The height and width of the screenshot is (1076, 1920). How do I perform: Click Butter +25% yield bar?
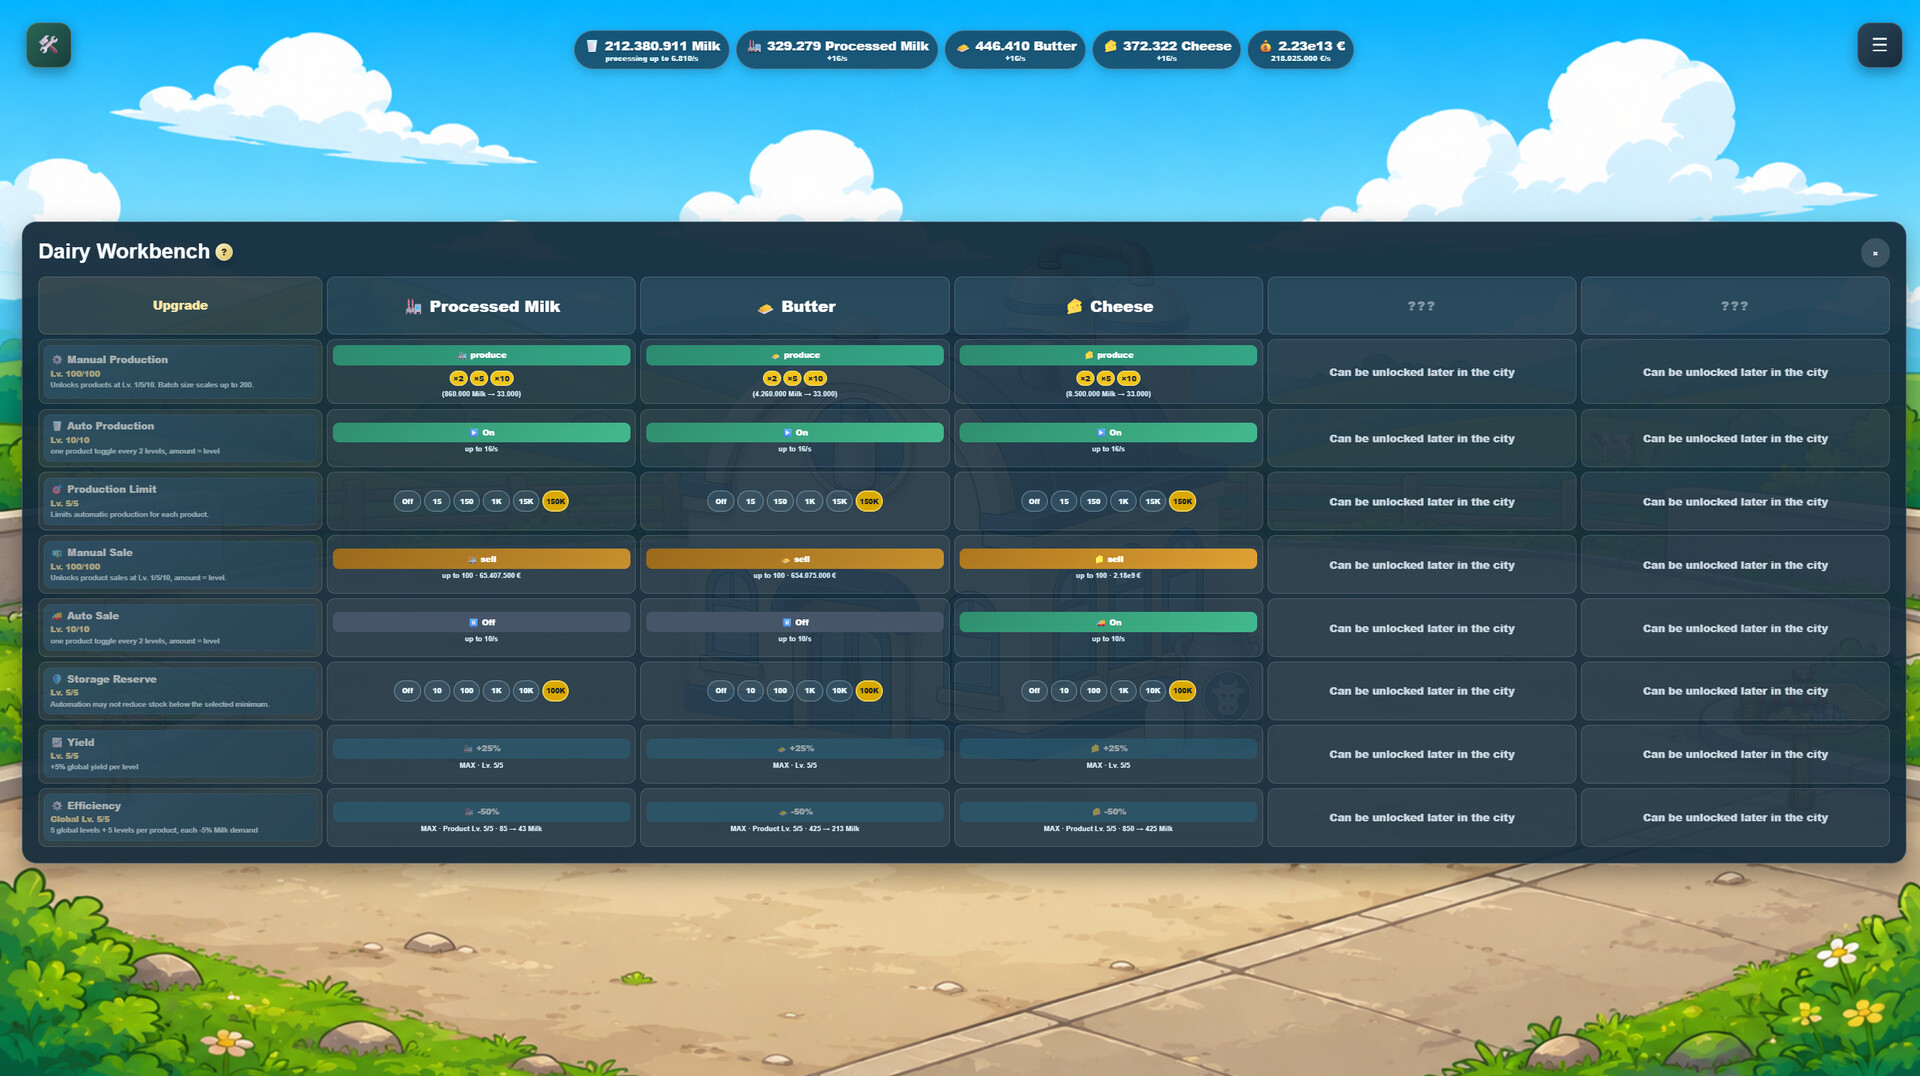(794, 748)
